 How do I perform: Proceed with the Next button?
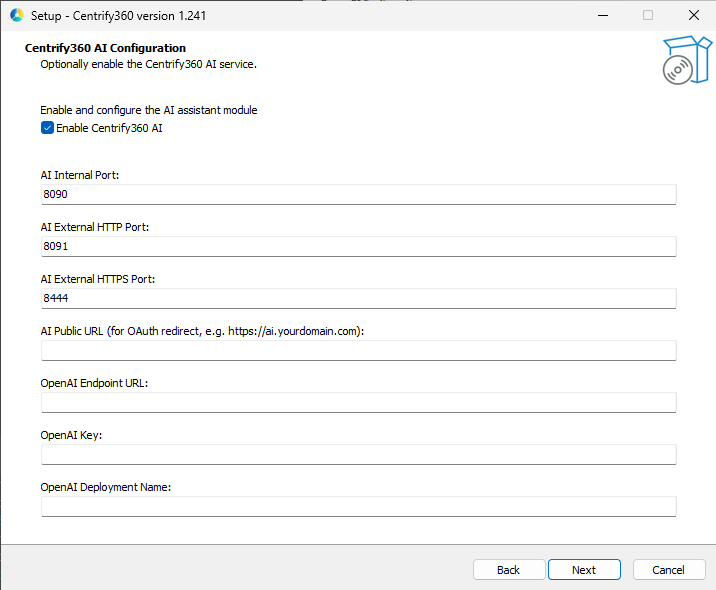(x=584, y=569)
